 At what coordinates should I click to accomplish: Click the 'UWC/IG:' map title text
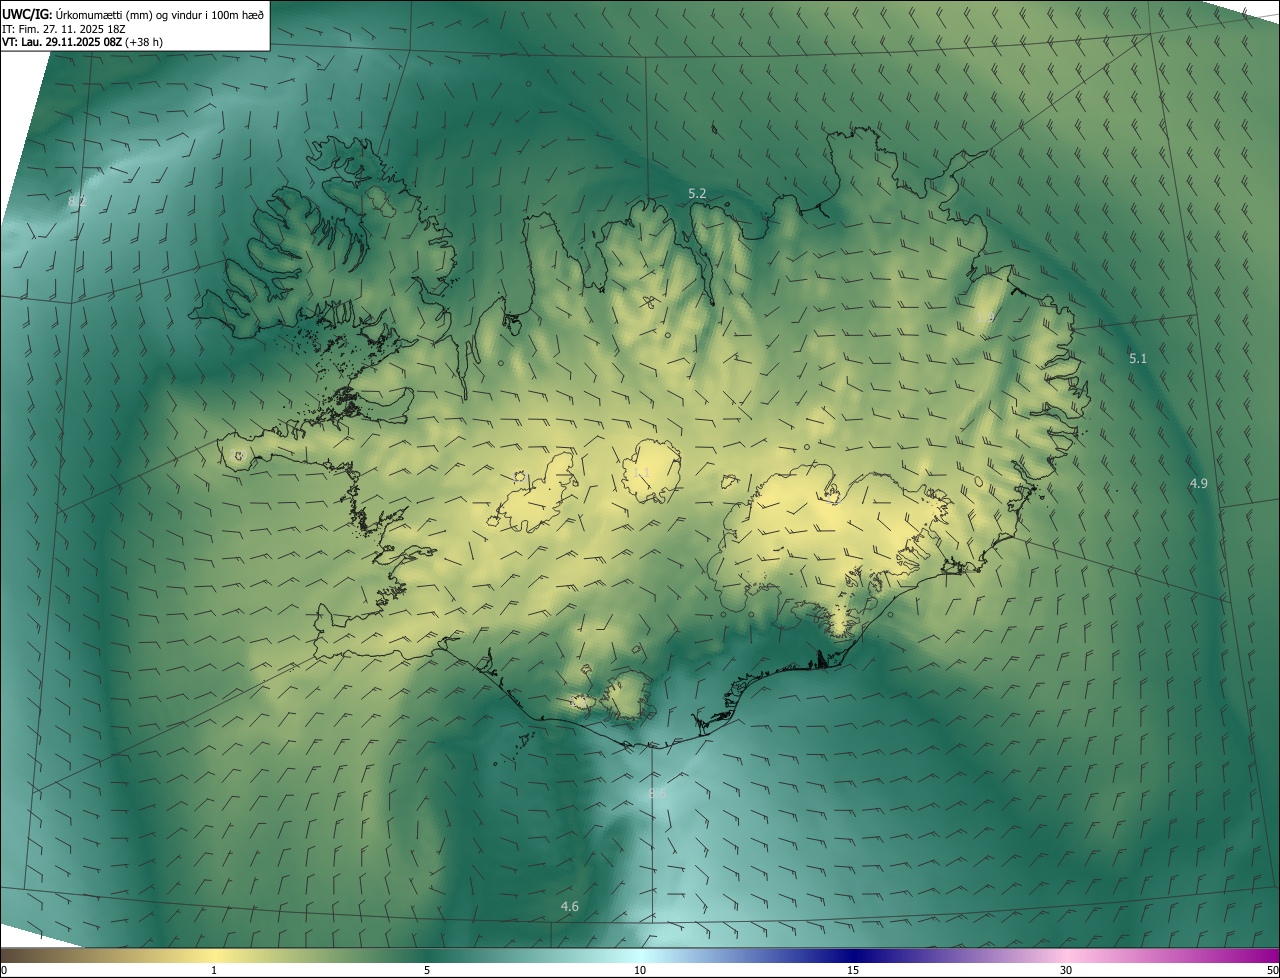[x=28, y=14]
